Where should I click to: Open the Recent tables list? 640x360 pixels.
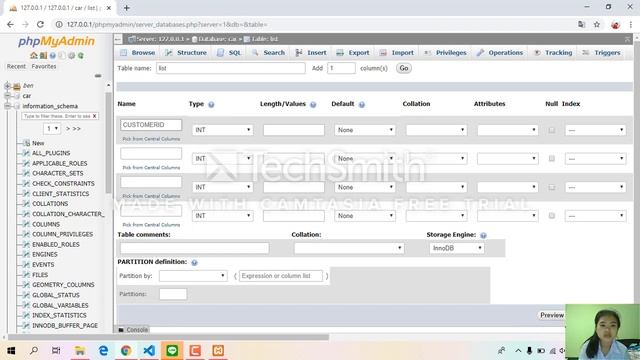(16, 66)
